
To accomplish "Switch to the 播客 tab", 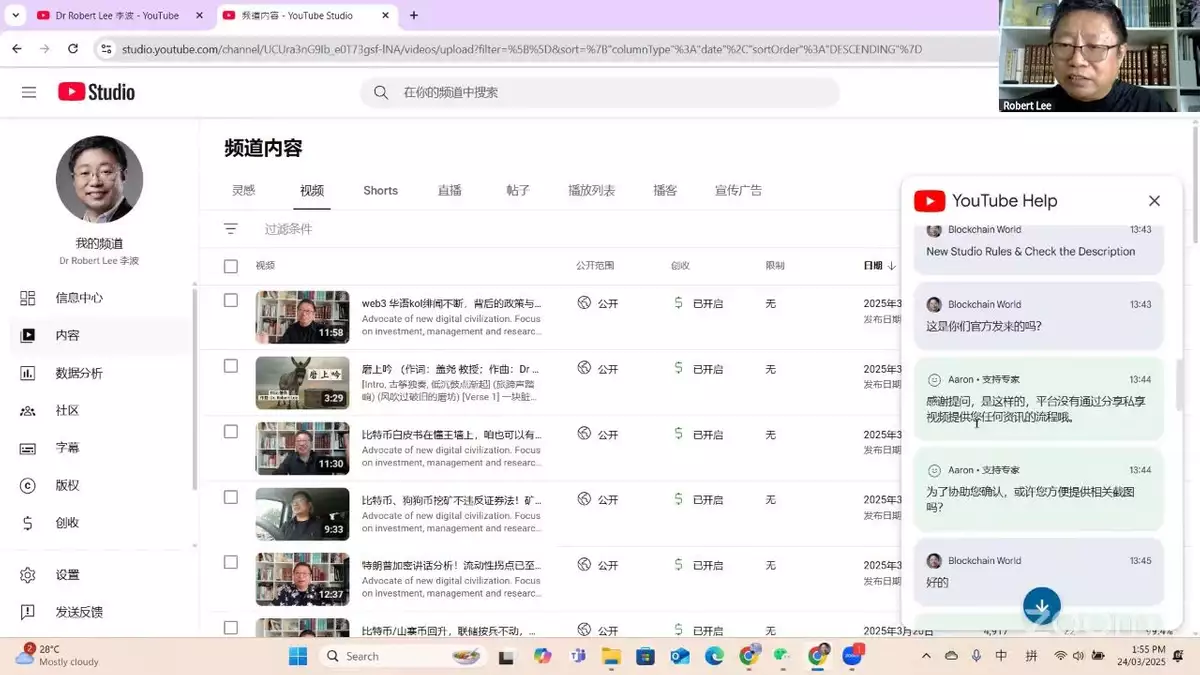I will pos(665,191).
